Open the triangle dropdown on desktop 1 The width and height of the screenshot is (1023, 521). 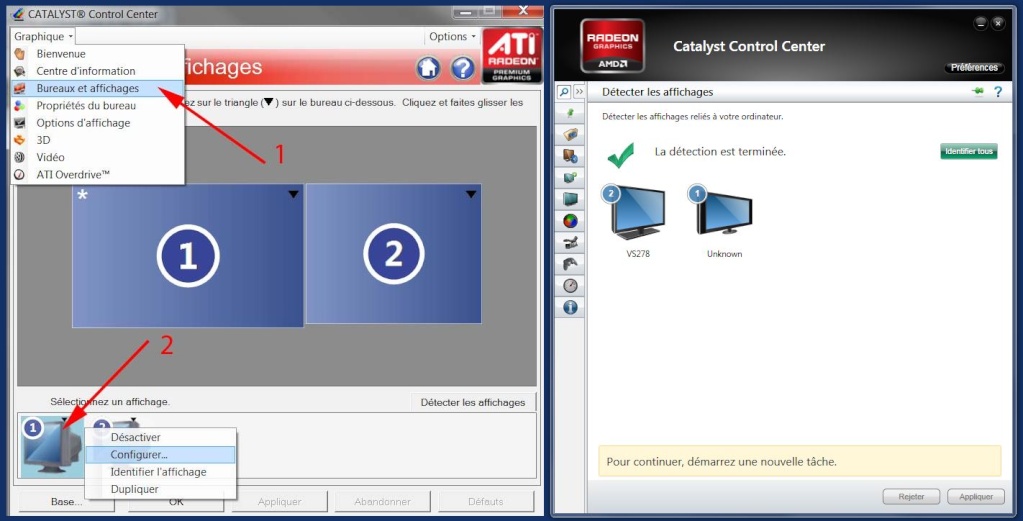(293, 194)
